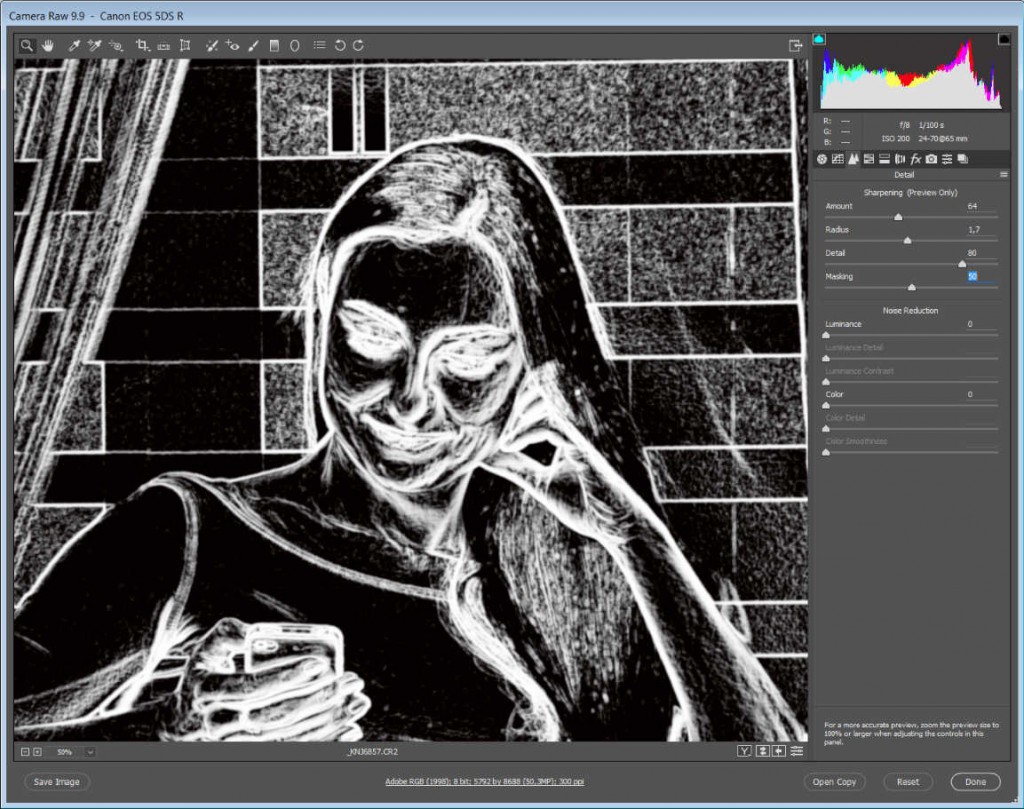
Task: Activate the Red Eye Removal tool
Action: click(232, 45)
